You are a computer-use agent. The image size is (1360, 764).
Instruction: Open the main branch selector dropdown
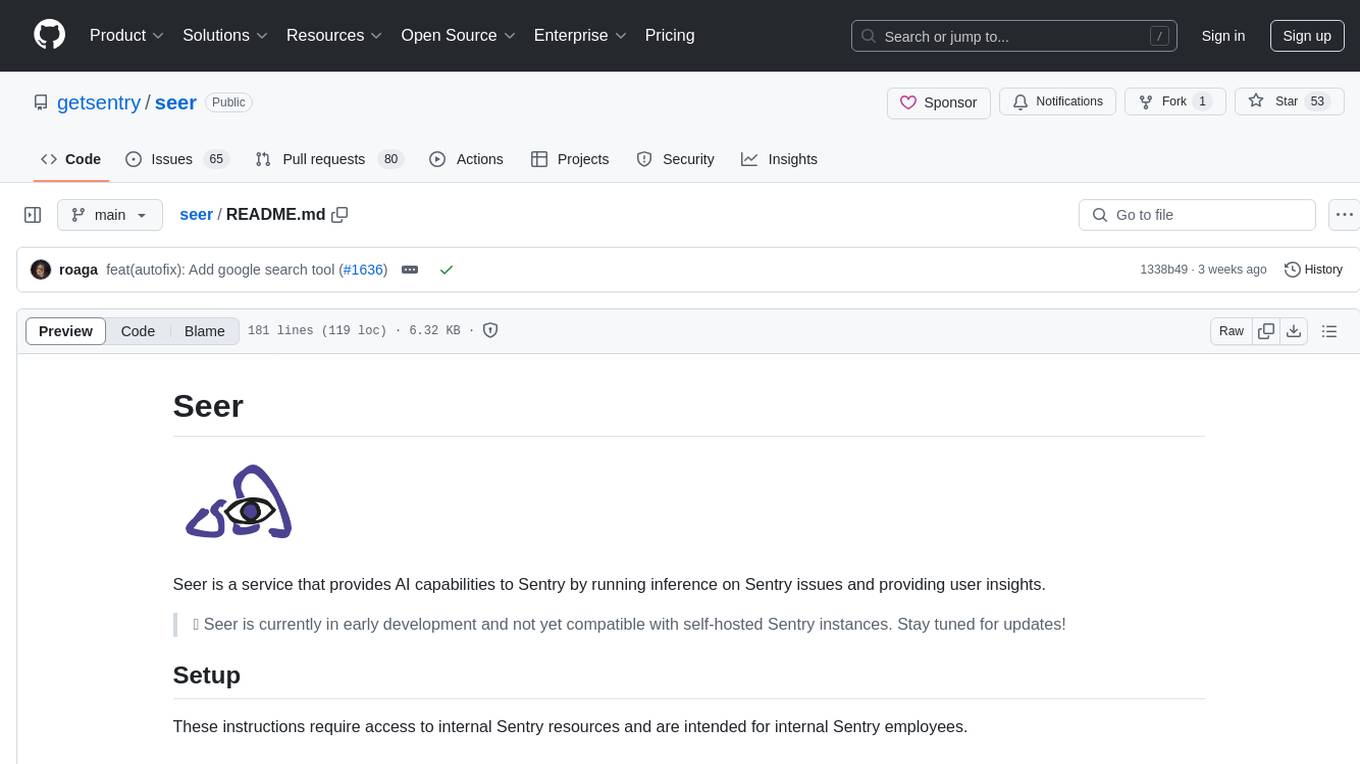[110, 215]
